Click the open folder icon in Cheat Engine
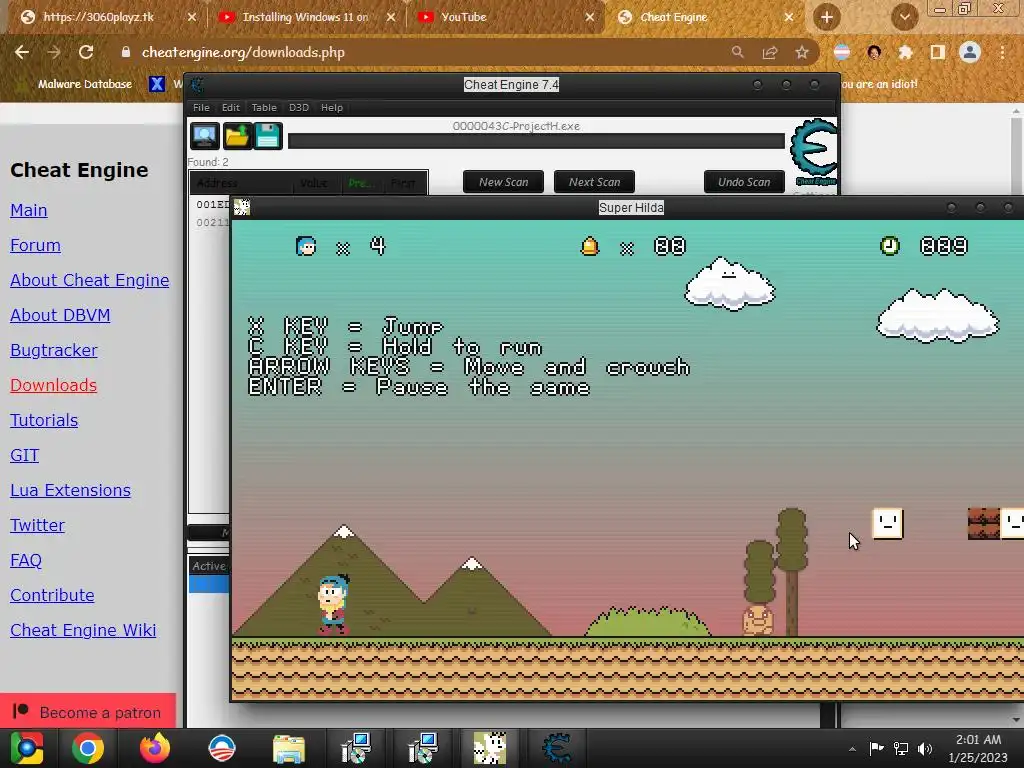This screenshot has width=1024, height=768. [236, 136]
